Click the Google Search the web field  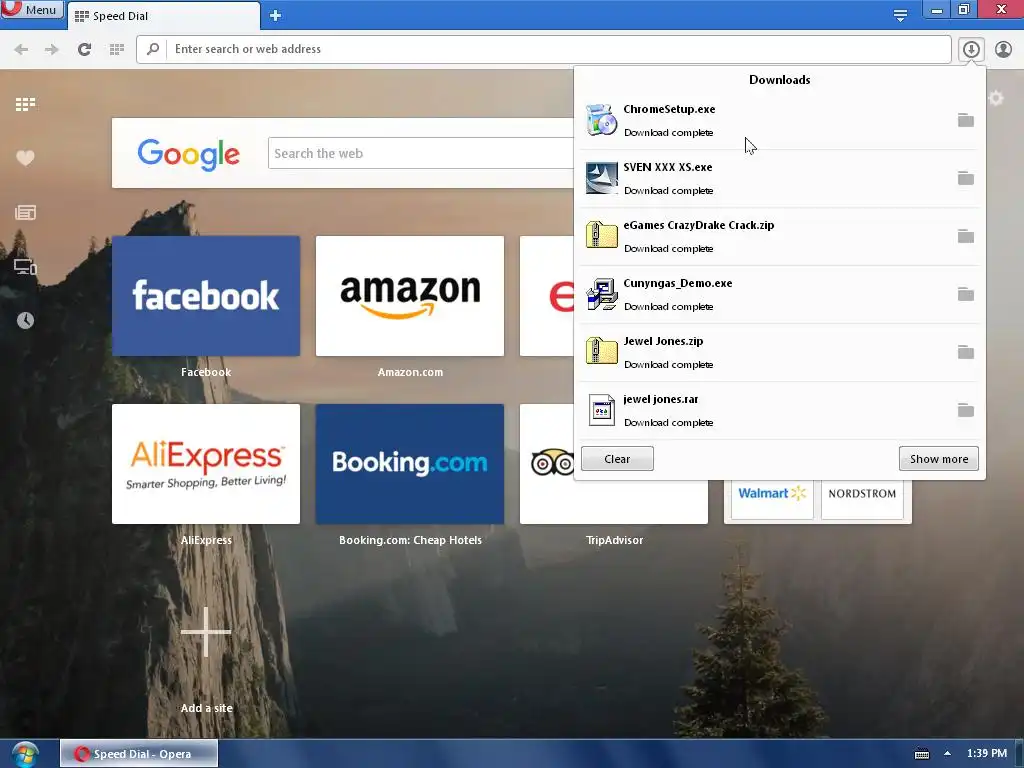point(421,153)
